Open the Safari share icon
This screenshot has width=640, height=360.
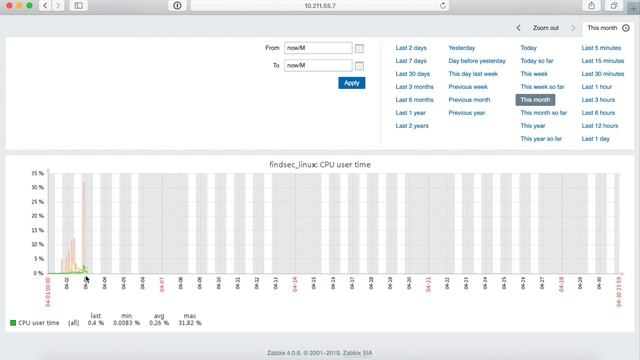click(x=591, y=5)
